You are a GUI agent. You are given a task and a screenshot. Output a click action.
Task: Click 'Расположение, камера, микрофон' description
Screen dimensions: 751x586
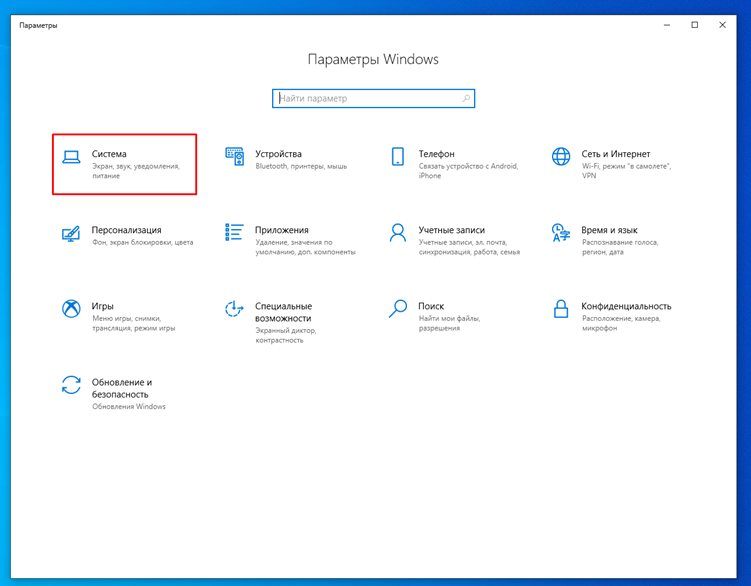[621, 323]
